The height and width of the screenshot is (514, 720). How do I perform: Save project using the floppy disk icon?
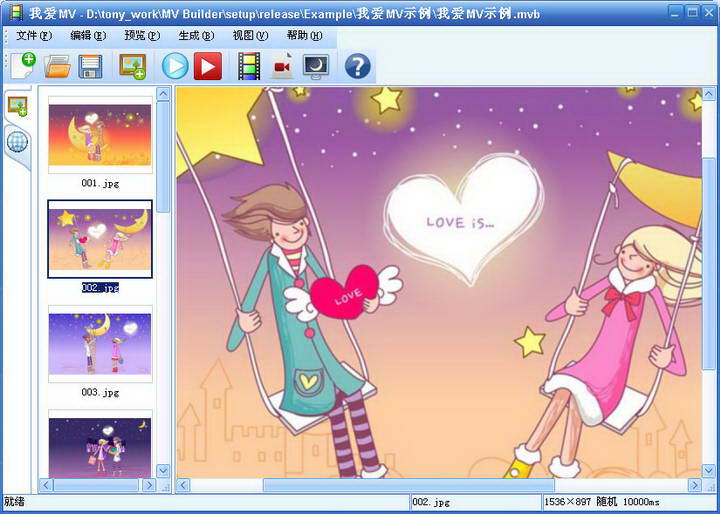pyautogui.click(x=91, y=66)
